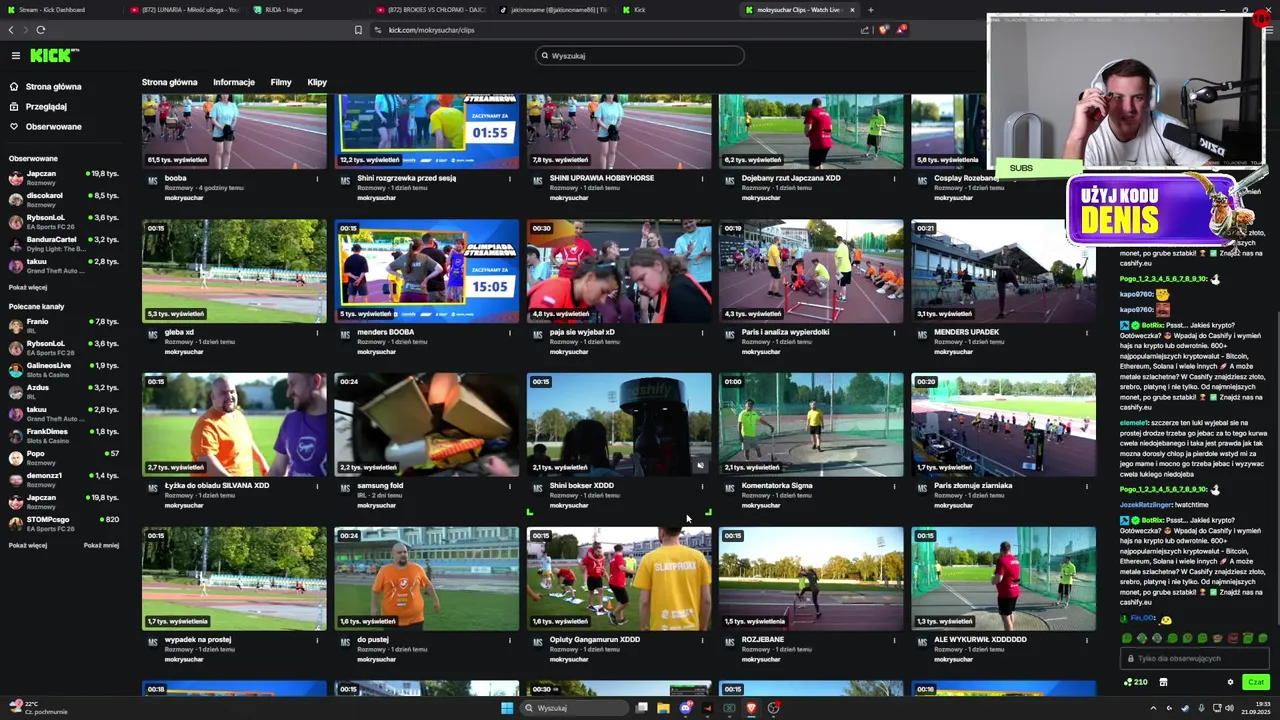Open Shini rozgrzewka przed sesją title
1280x720 pixels.
coord(406,178)
